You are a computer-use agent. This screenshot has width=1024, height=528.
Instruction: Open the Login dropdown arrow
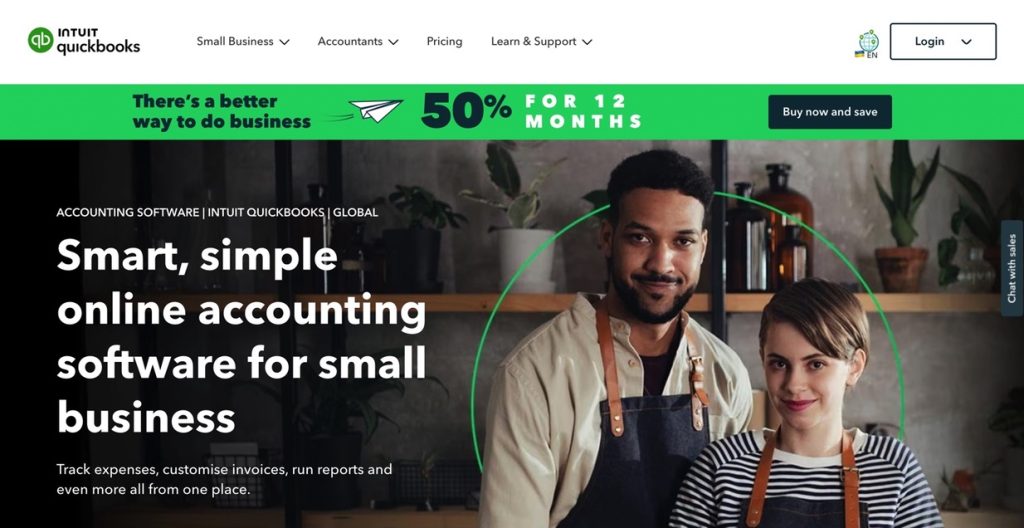click(x=967, y=42)
